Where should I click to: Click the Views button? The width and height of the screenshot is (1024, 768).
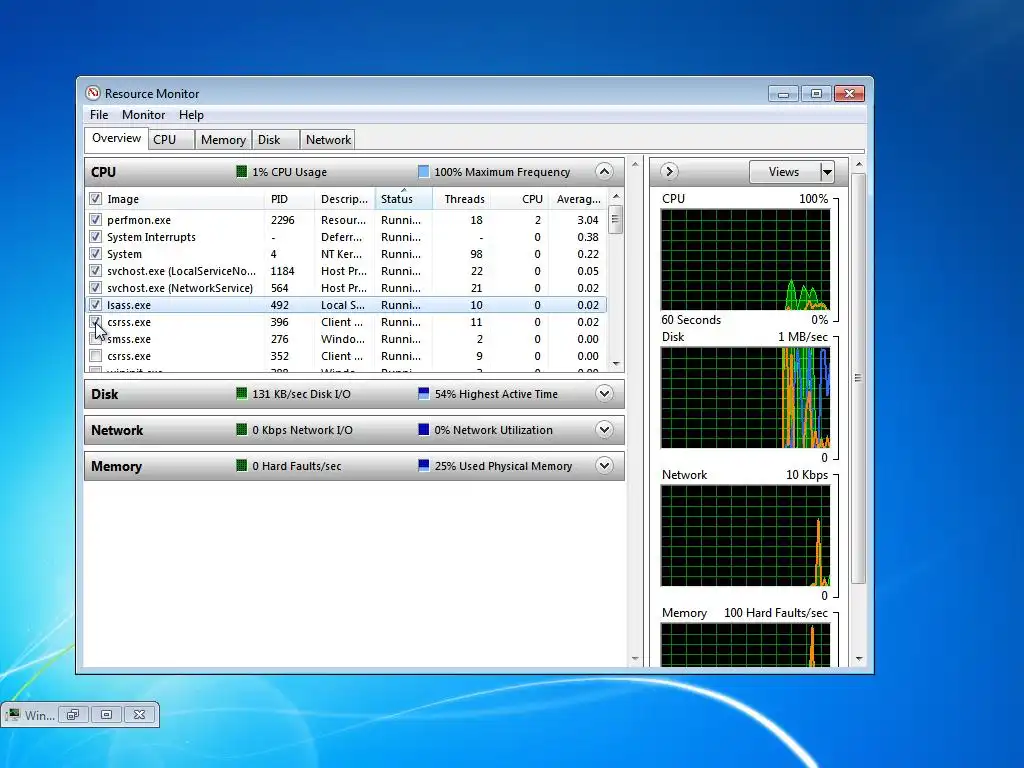pos(784,172)
